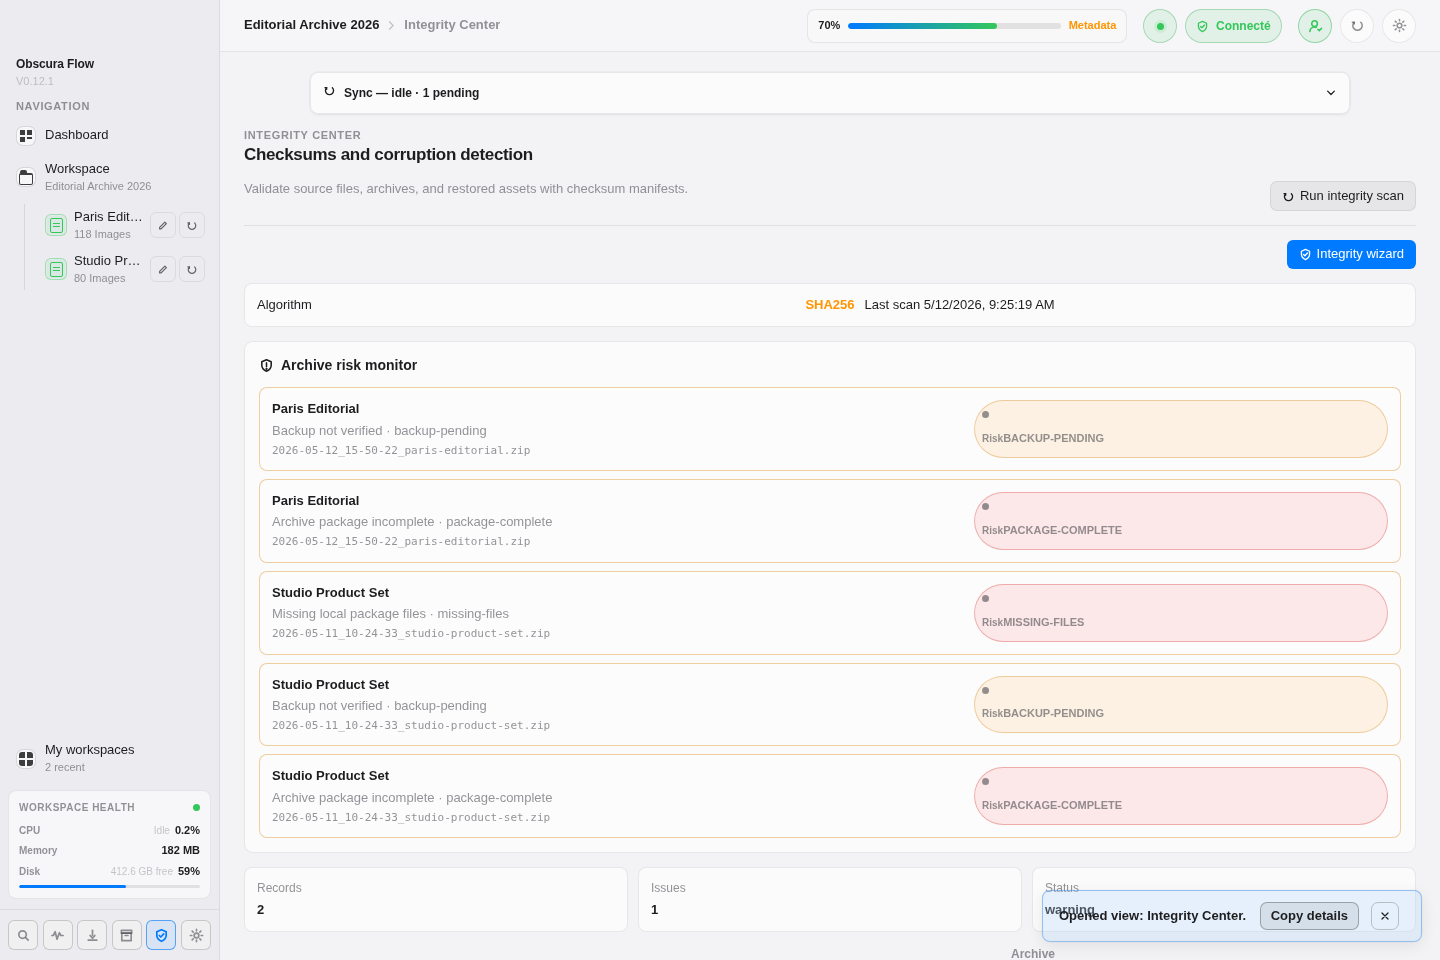Click Paris Editorial PACKAGE-COMPLETE risk badge
This screenshot has height=960, width=1440.
(x=1181, y=521)
